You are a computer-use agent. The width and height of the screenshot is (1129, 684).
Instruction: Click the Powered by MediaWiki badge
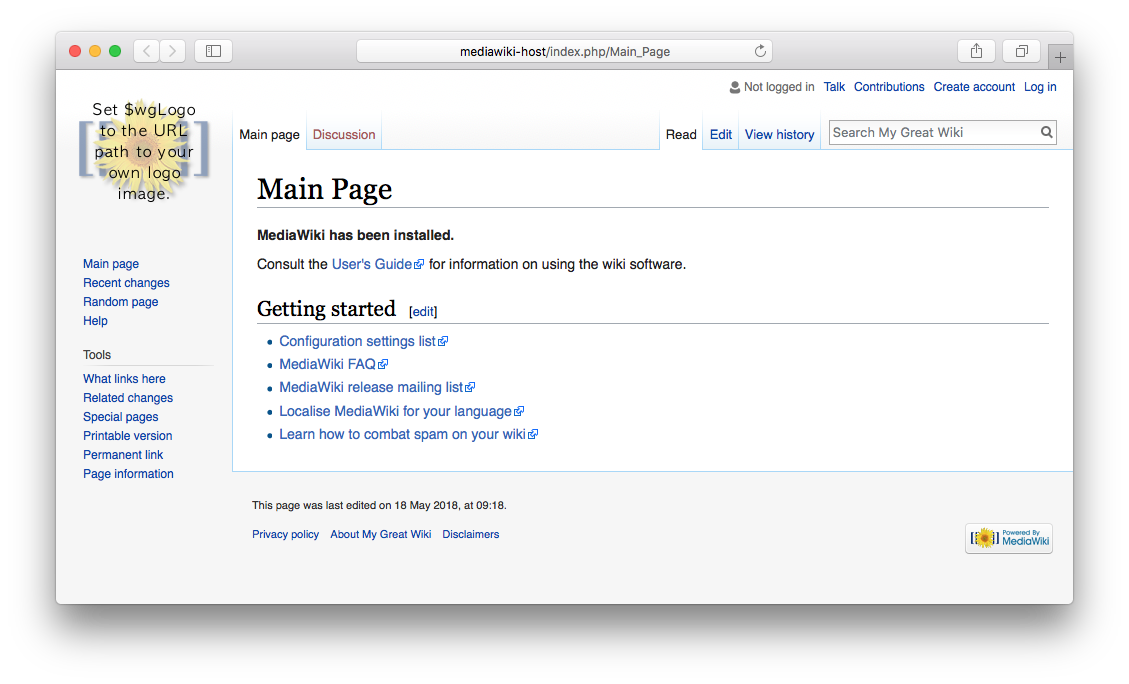coord(1008,538)
